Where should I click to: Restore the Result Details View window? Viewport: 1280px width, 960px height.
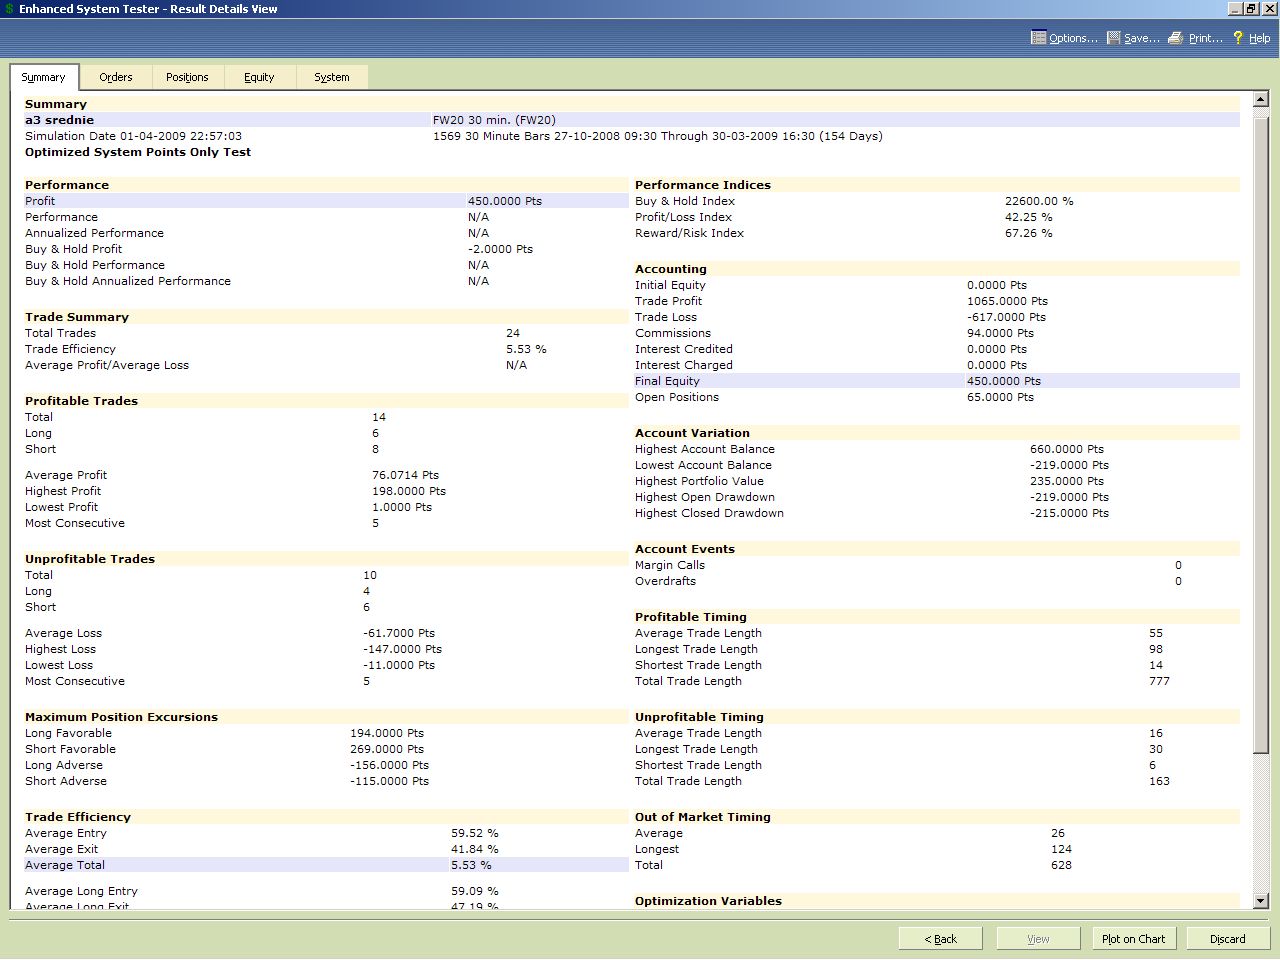coord(1251,9)
